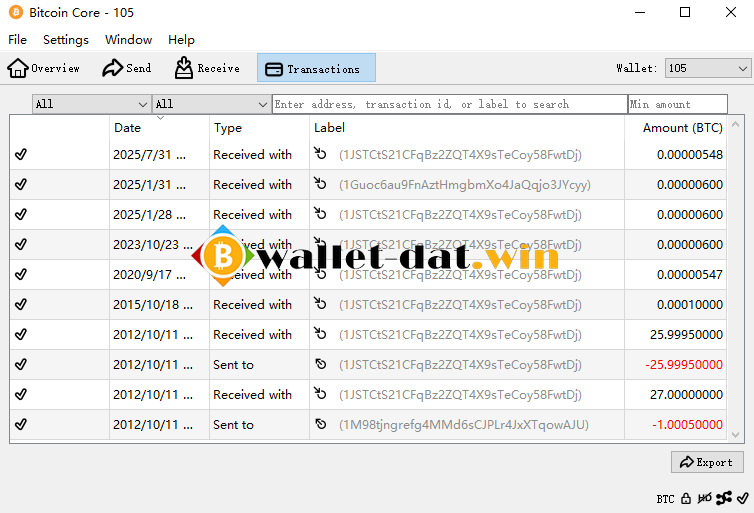Click the confirmed checkmark on the 2025/1/31 row
This screenshot has width=754, height=513.
pos(21,184)
